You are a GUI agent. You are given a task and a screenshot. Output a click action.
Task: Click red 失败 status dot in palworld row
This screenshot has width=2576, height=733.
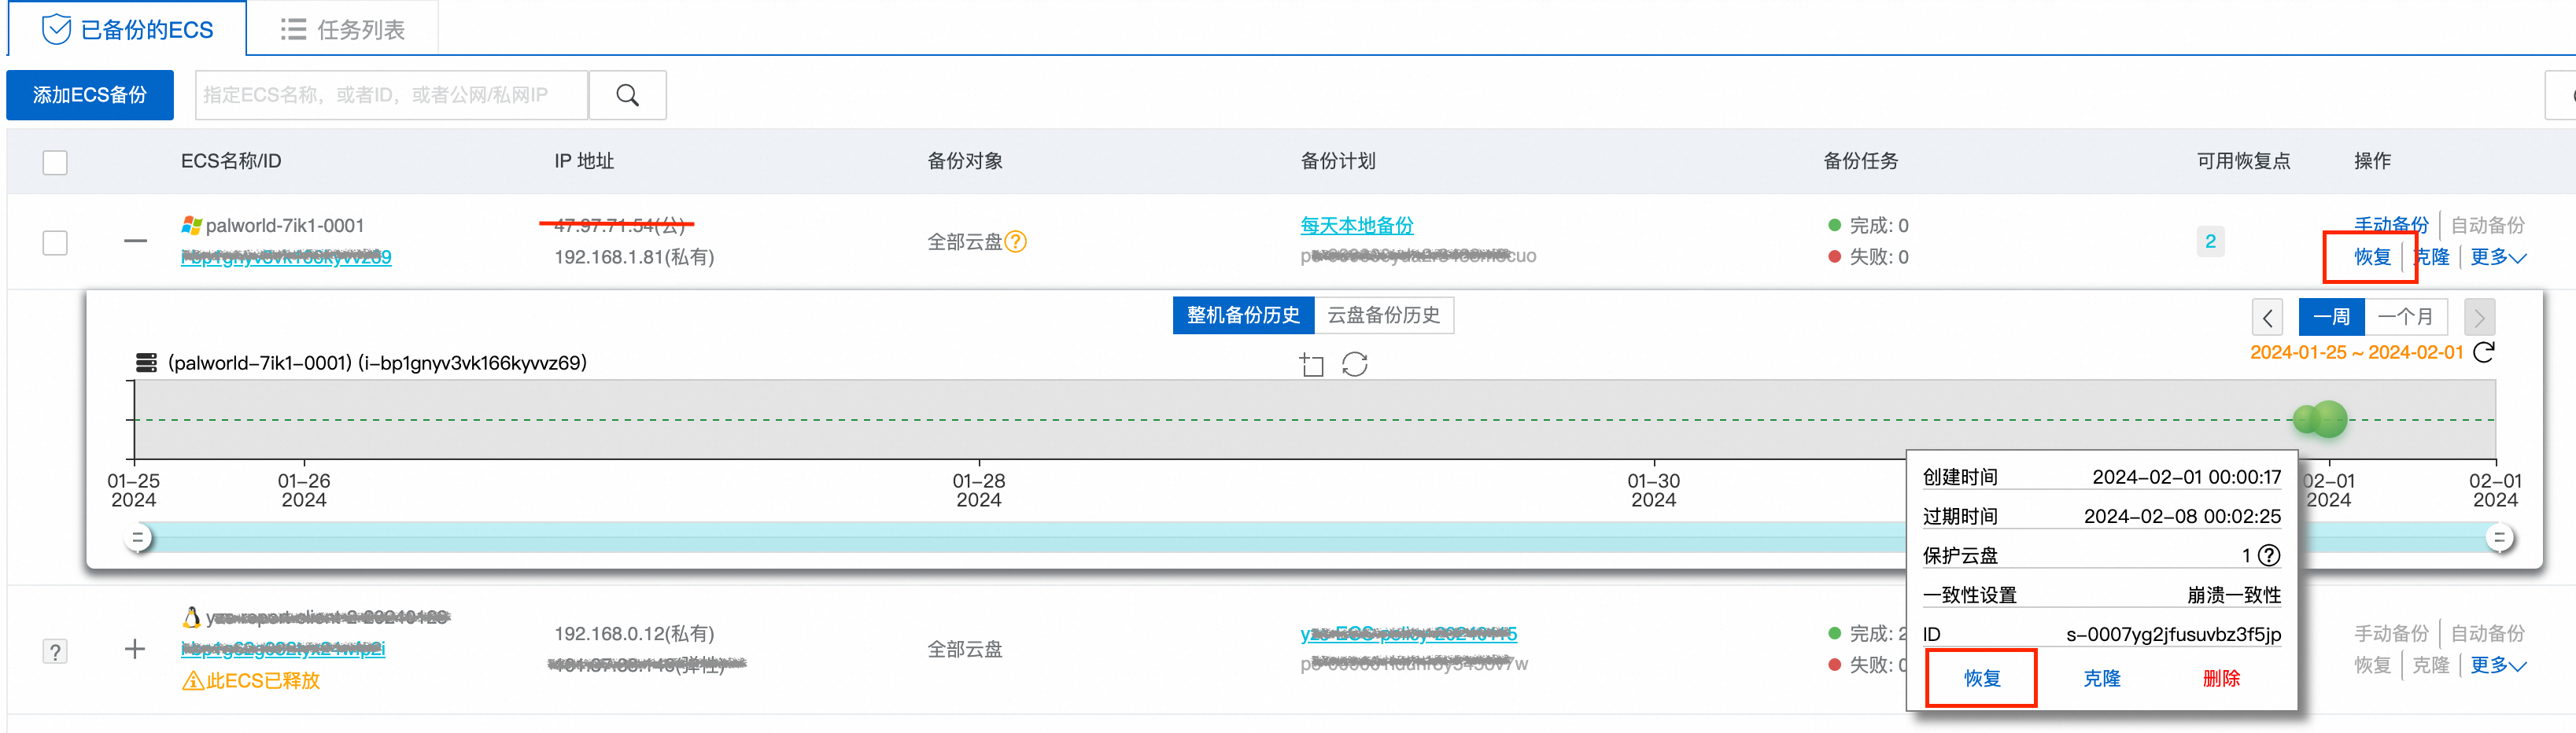tap(1834, 256)
